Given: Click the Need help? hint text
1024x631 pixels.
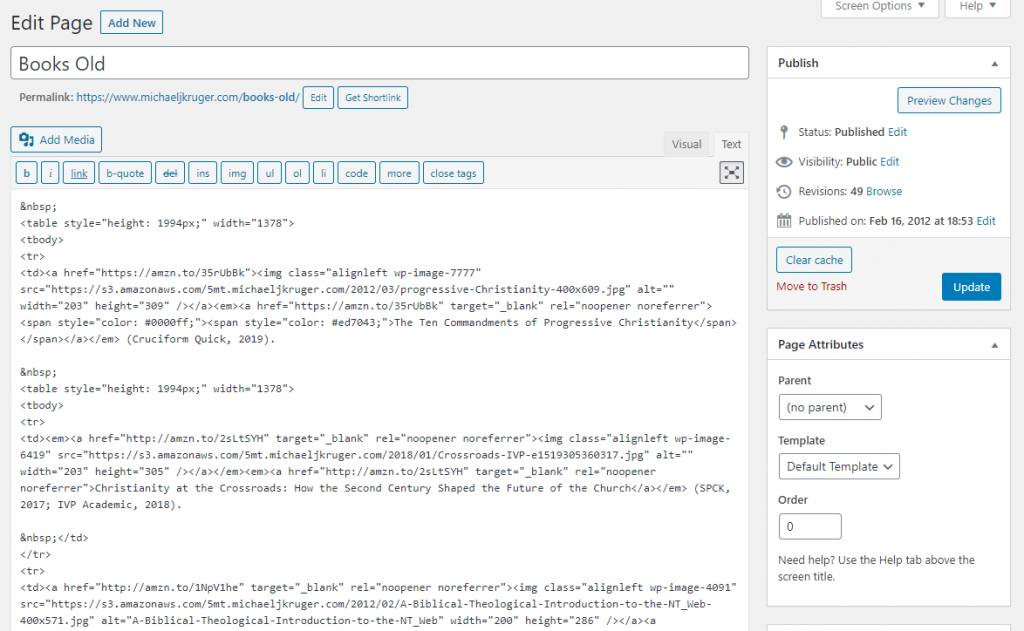Looking at the screenshot, I should 876,568.
